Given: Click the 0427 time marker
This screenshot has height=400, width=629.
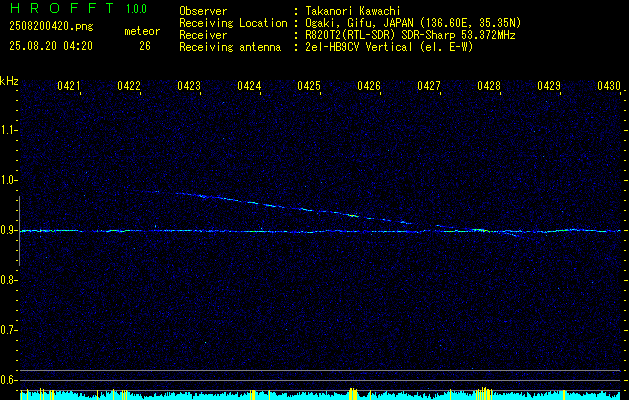Looking at the screenshot, I should coord(429,85).
